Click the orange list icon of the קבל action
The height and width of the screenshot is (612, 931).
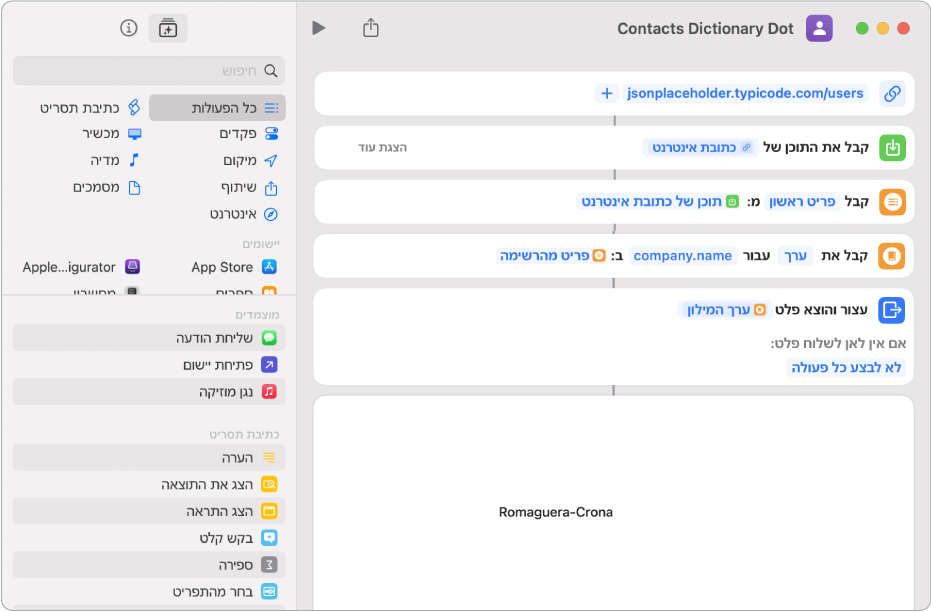tap(892, 202)
